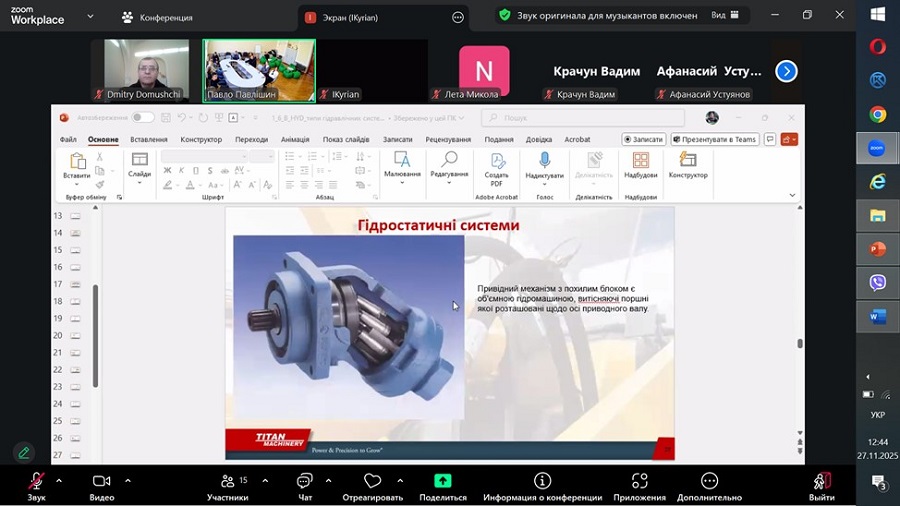Screen dimensions: 900x506
Task: Open the Приложения apps icon
Action: [640, 481]
